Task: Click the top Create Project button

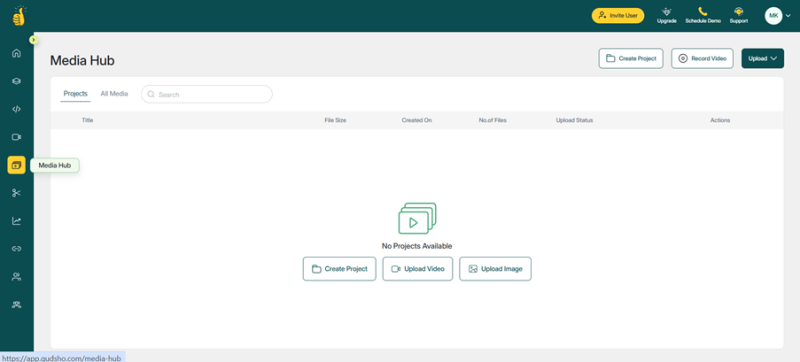Action: pos(631,59)
